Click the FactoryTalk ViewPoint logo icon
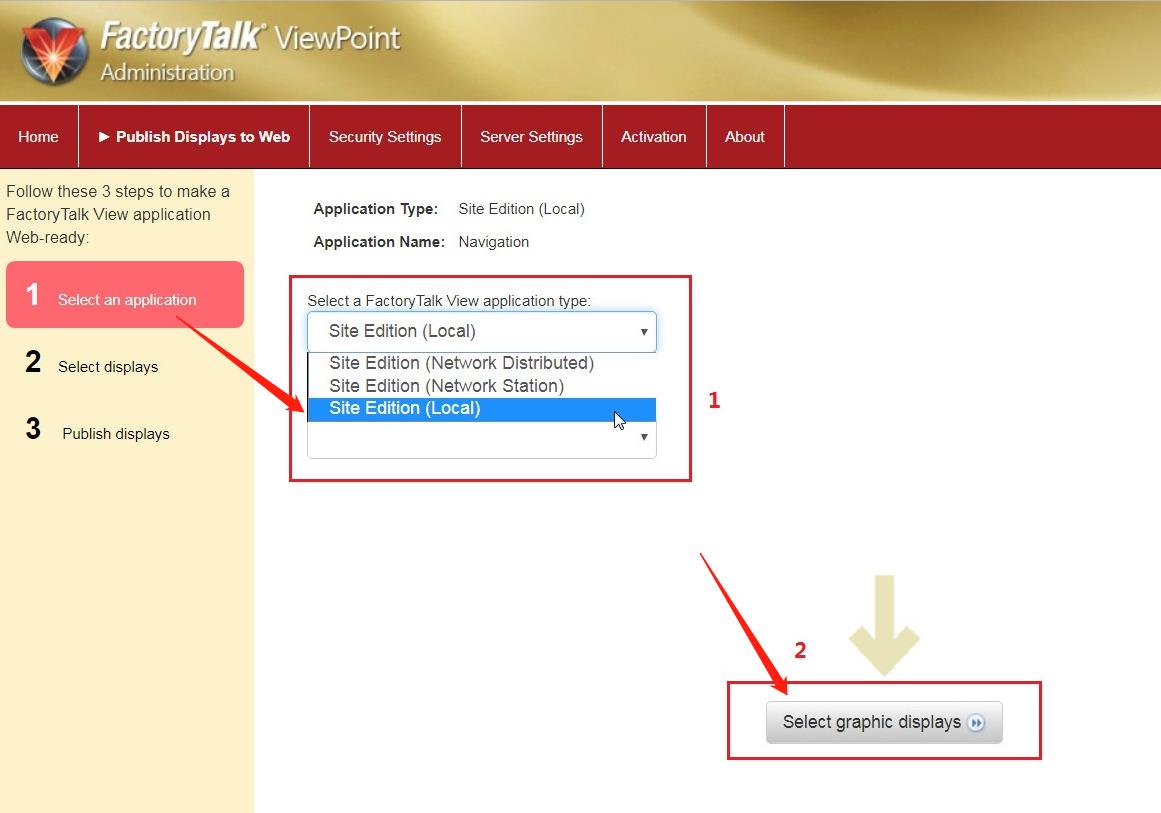 click(54, 50)
